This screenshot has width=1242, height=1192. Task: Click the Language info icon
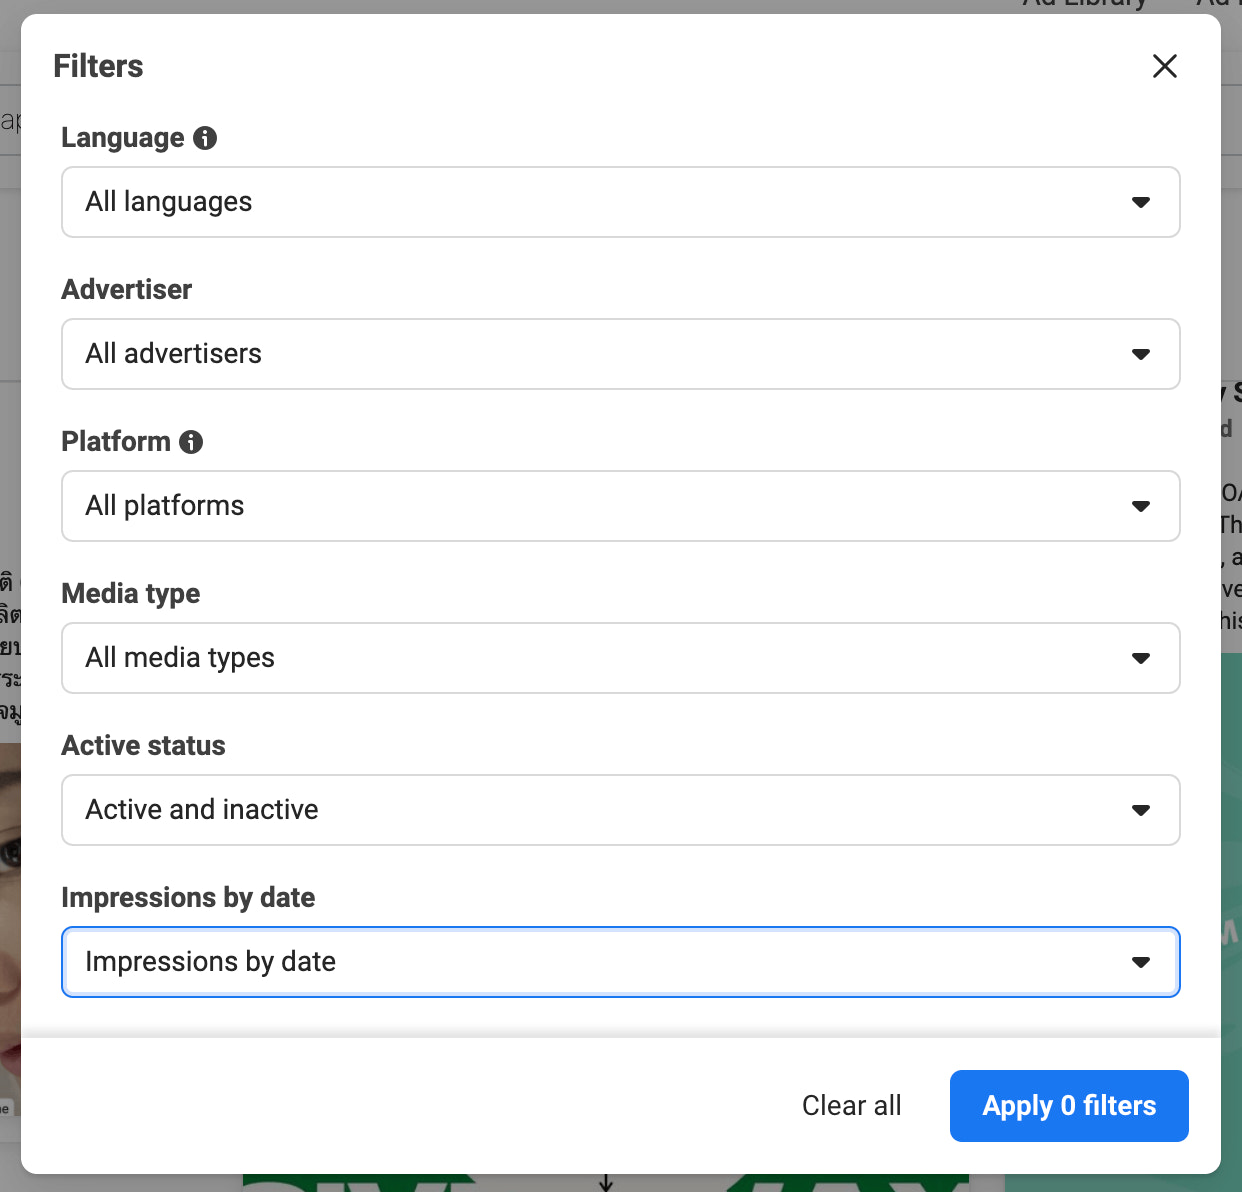(x=205, y=138)
